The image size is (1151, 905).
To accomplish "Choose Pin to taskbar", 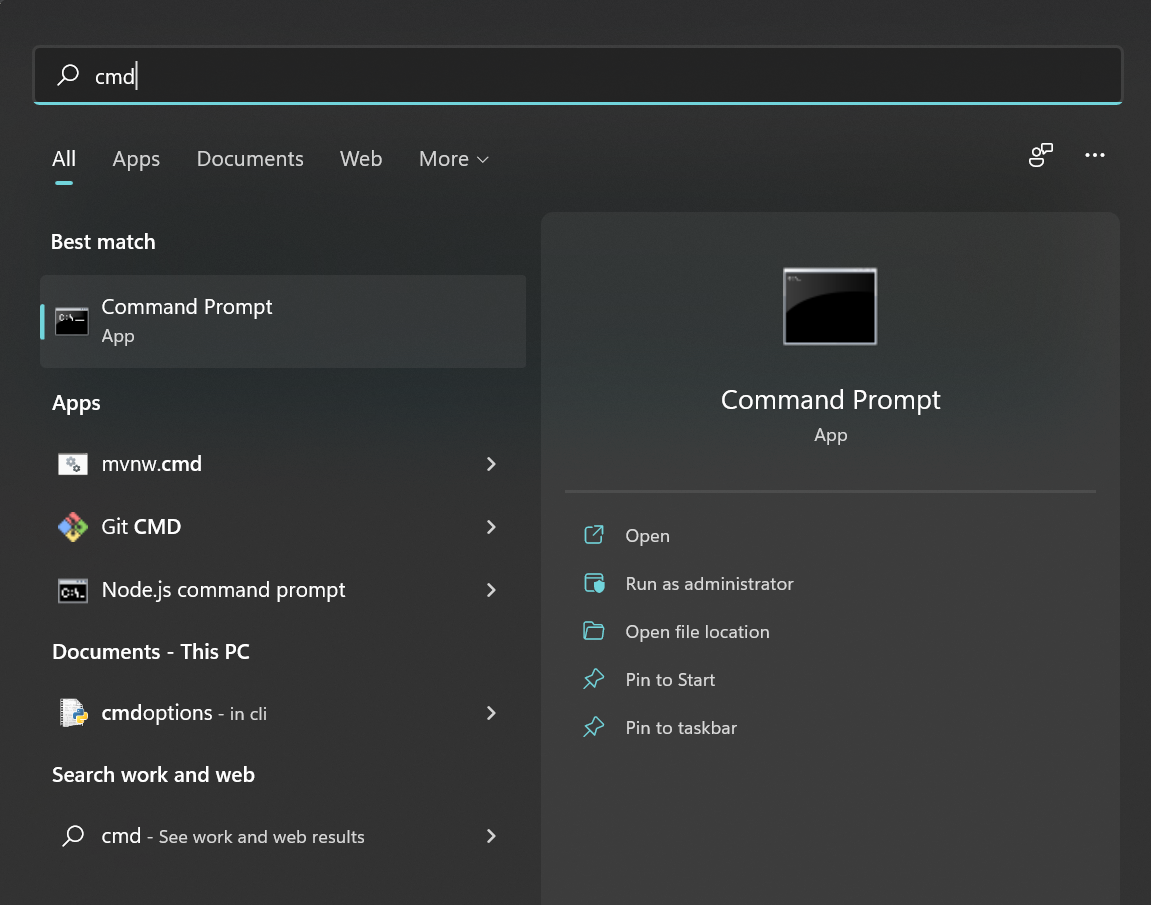I will point(681,728).
